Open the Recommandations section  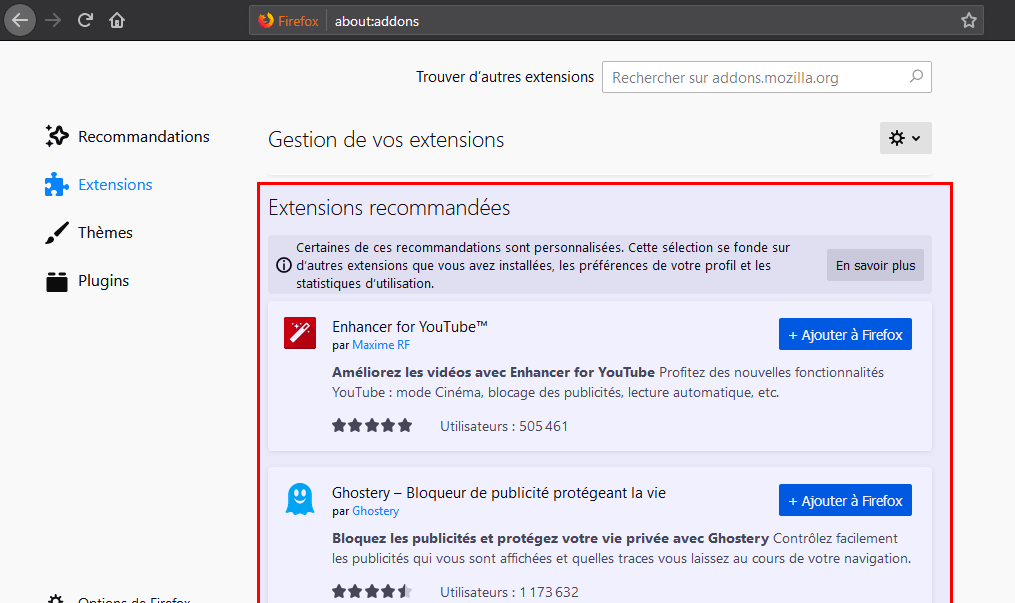click(143, 137)
